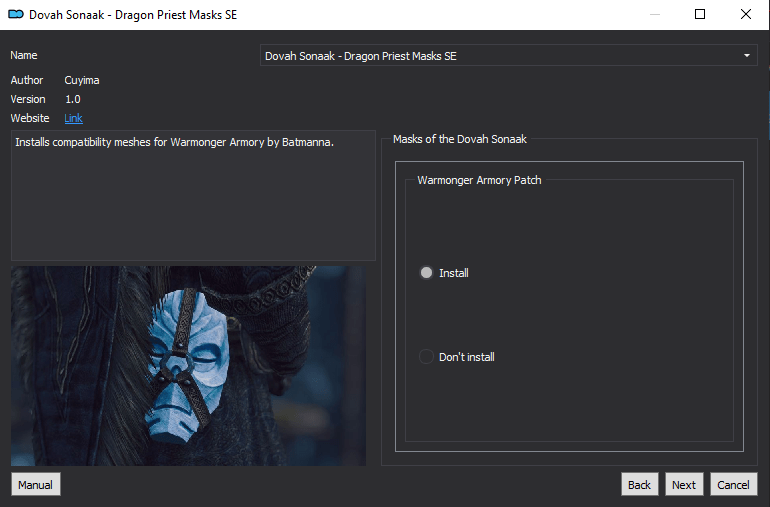770x507 pixels.
Task: Click the author name Cuyima
Action: pos(82,80)
